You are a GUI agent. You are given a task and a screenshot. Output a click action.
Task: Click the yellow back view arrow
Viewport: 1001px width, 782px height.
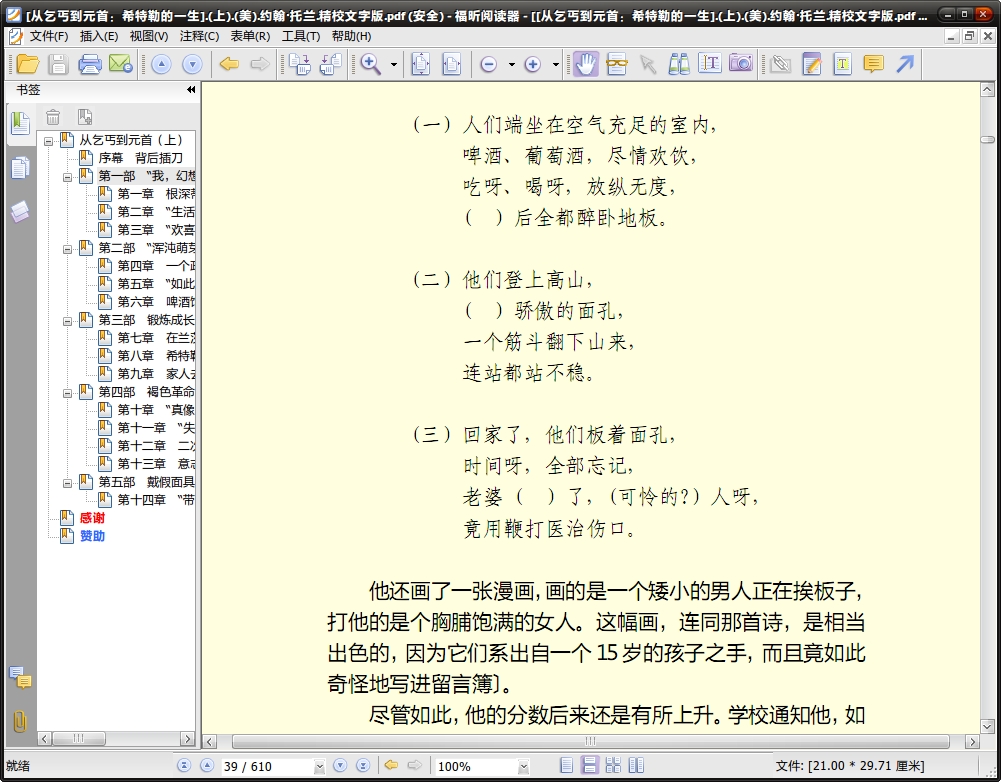[229, 64]
